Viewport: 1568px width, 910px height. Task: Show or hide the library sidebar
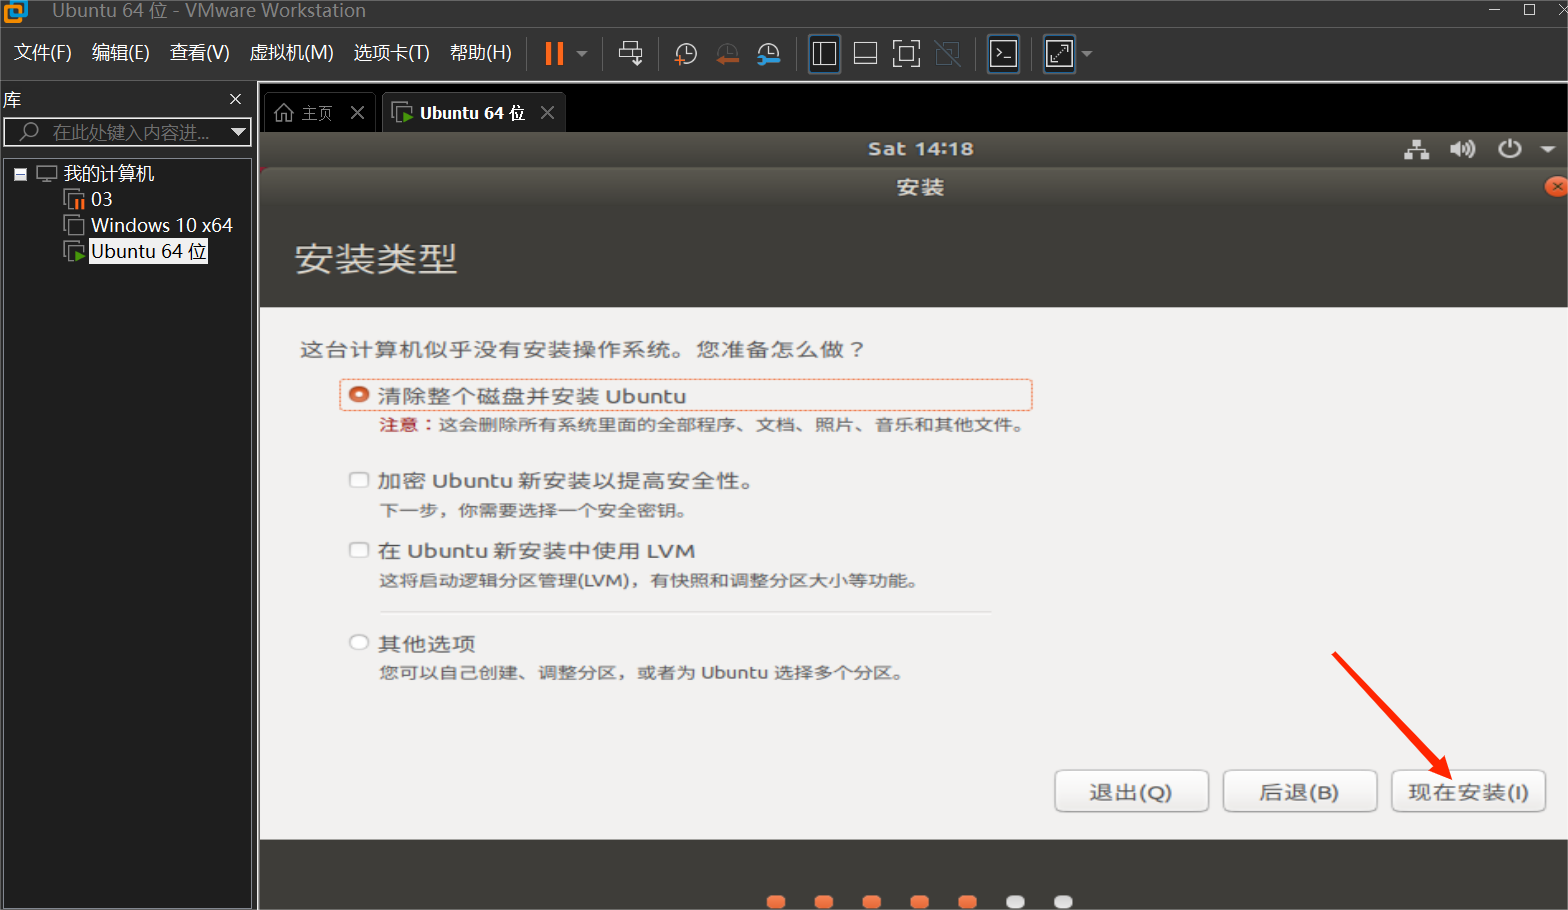click(x=825, y=53)
